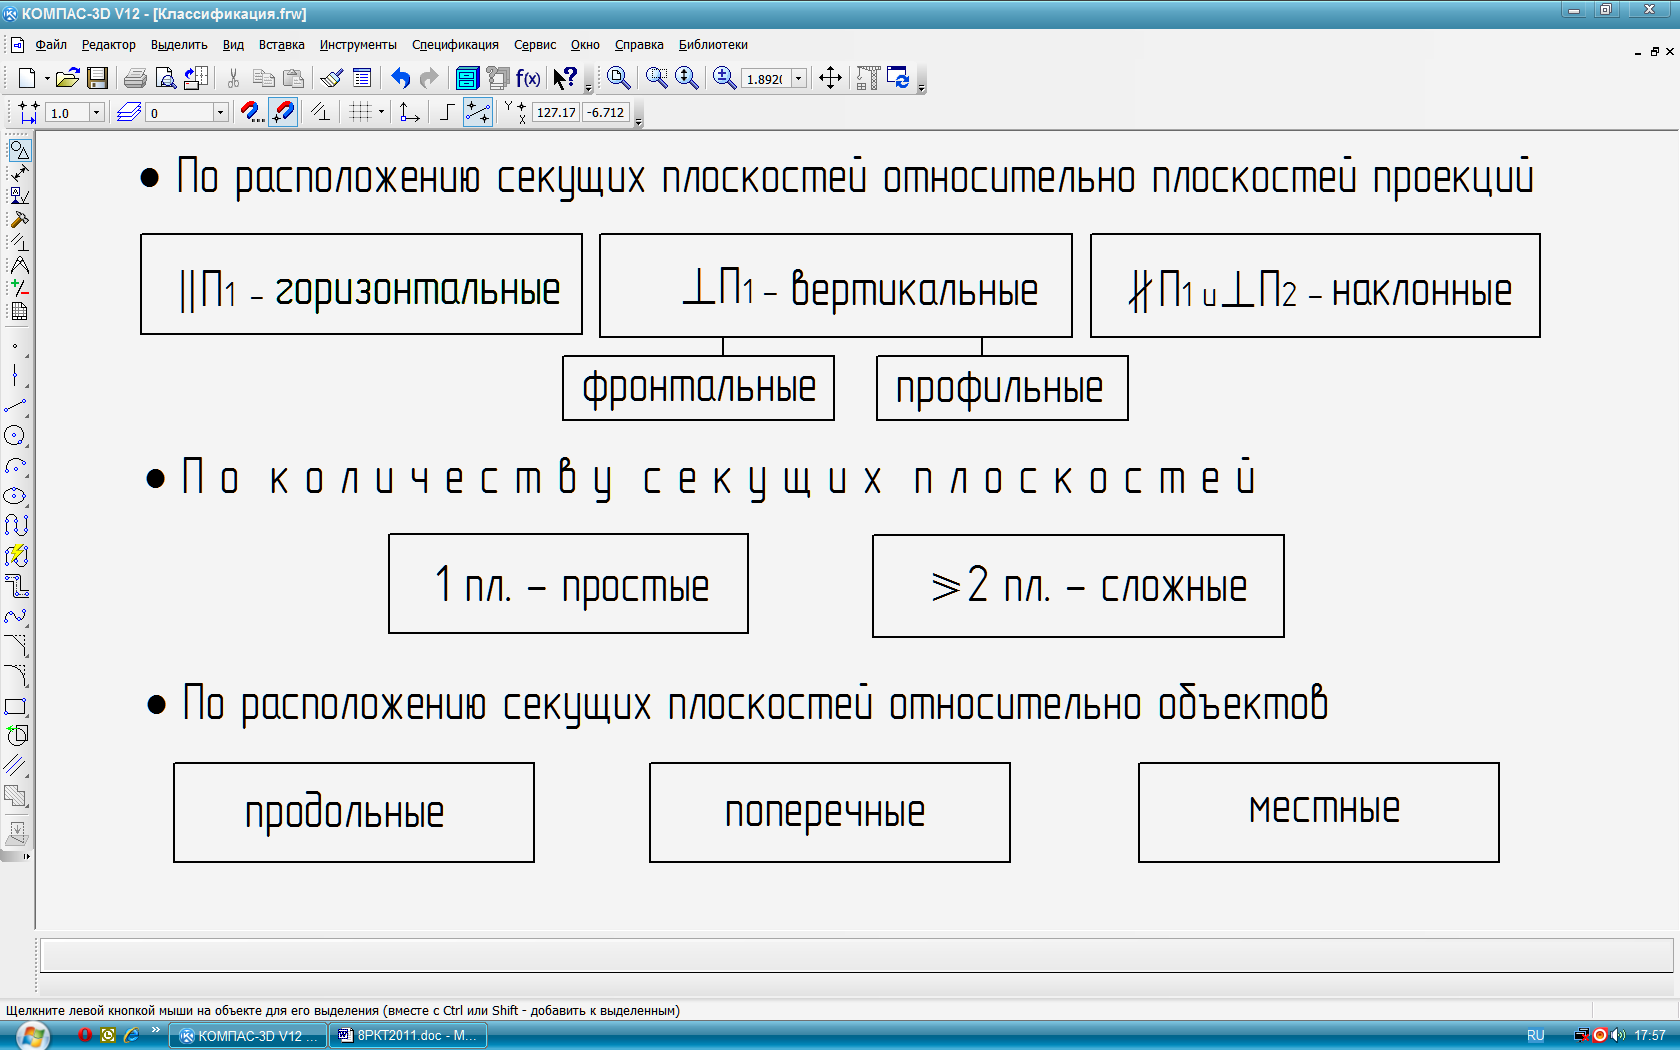
Task: Activate the Pan (move view) arrows icon
Action: pos(830,78)
